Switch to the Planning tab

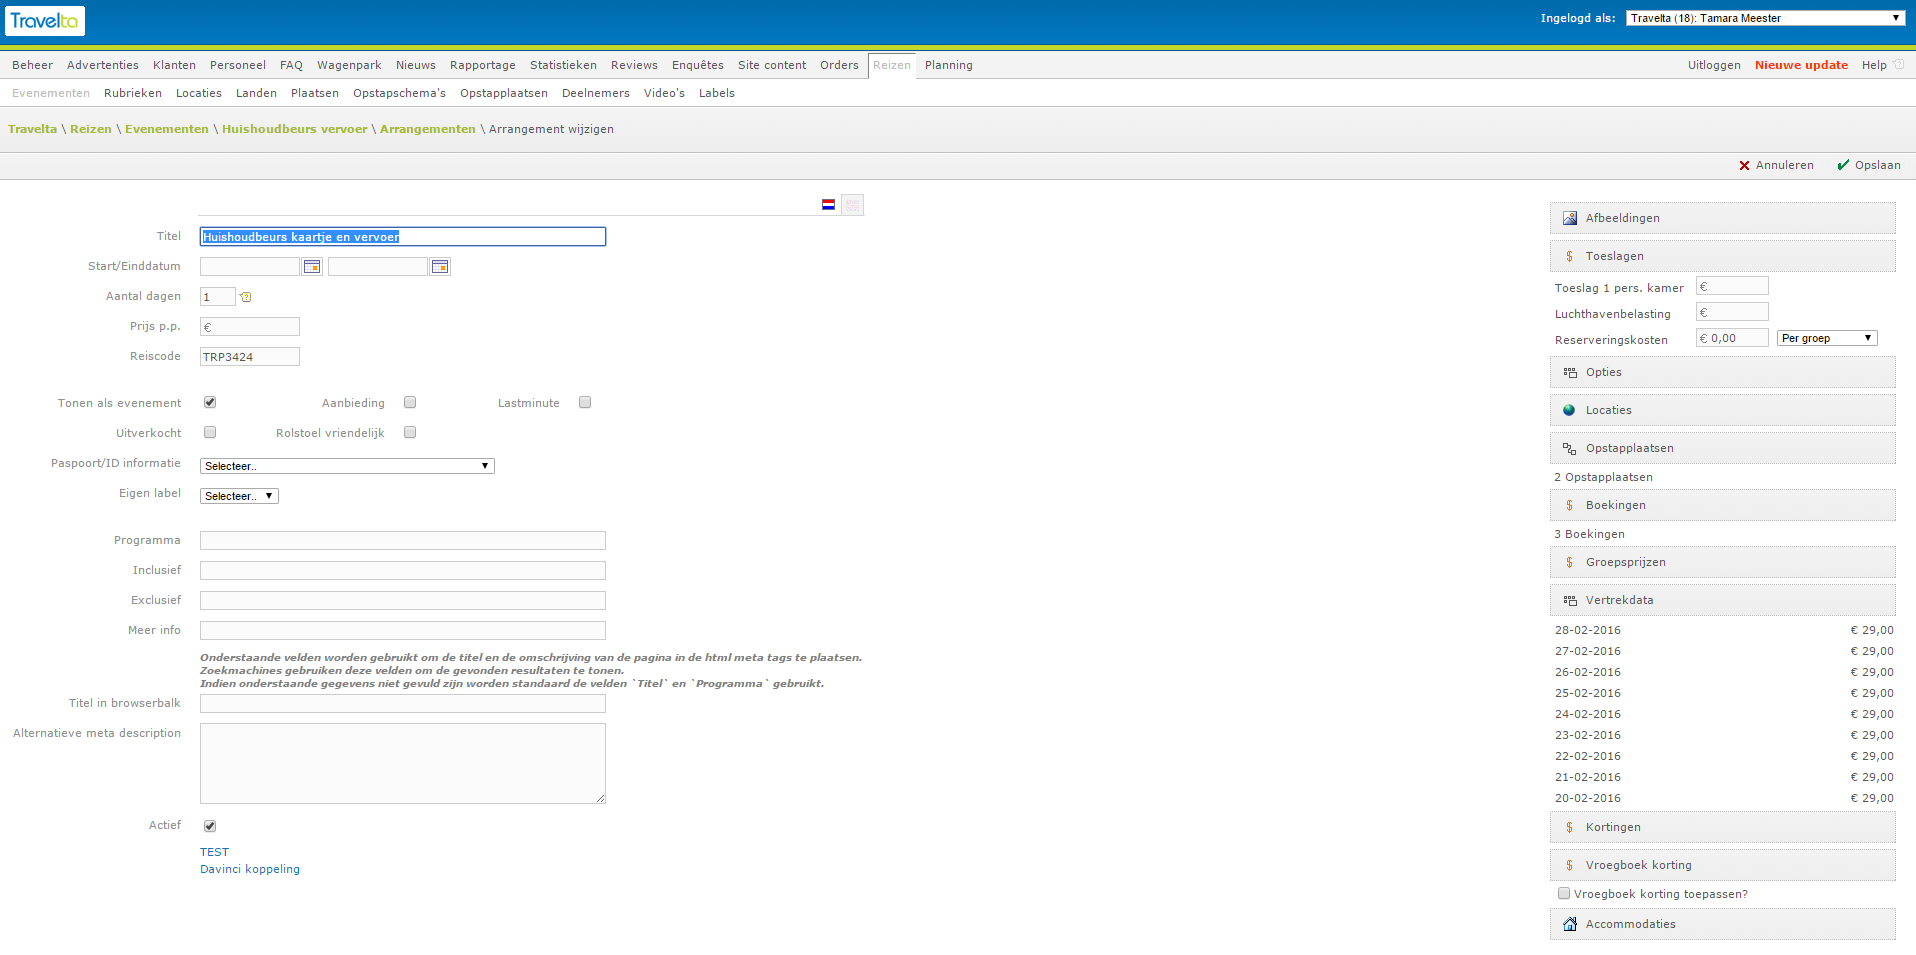click(949, 65)
